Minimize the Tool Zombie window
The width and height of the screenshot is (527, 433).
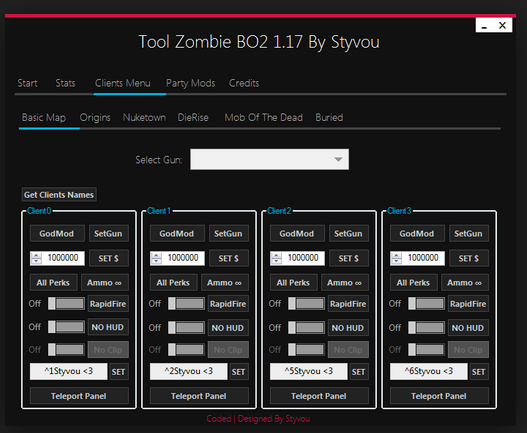[x=484, y=26]
